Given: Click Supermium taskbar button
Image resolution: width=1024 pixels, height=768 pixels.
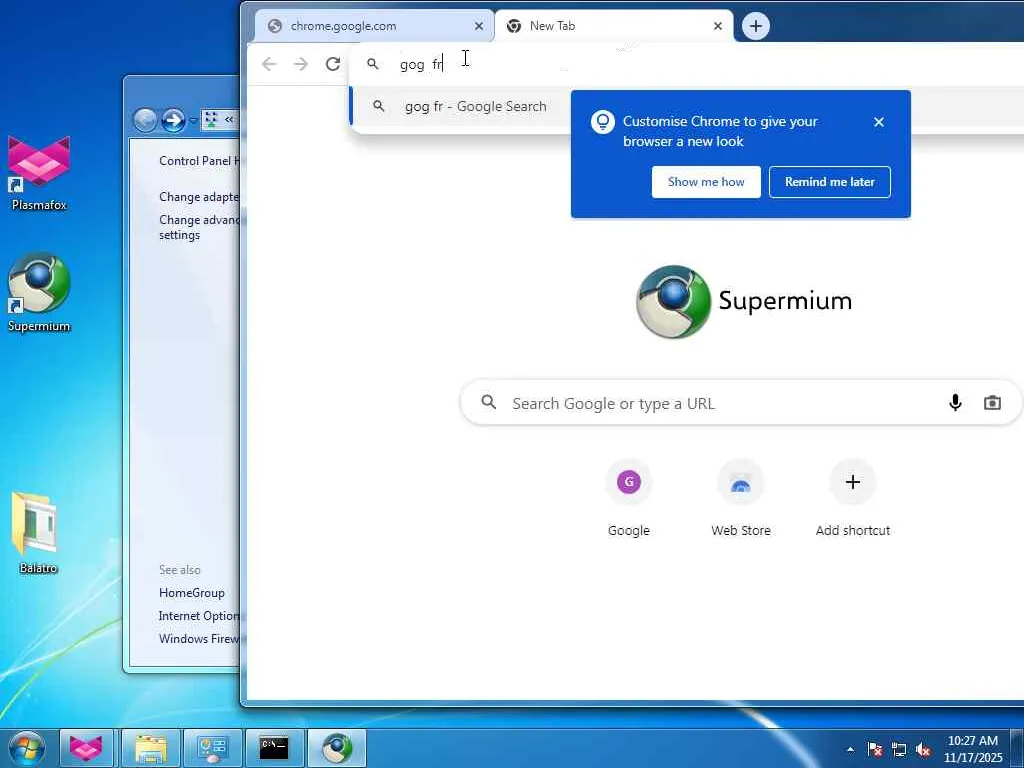Looking at the screenshot, I should point(337,748).
